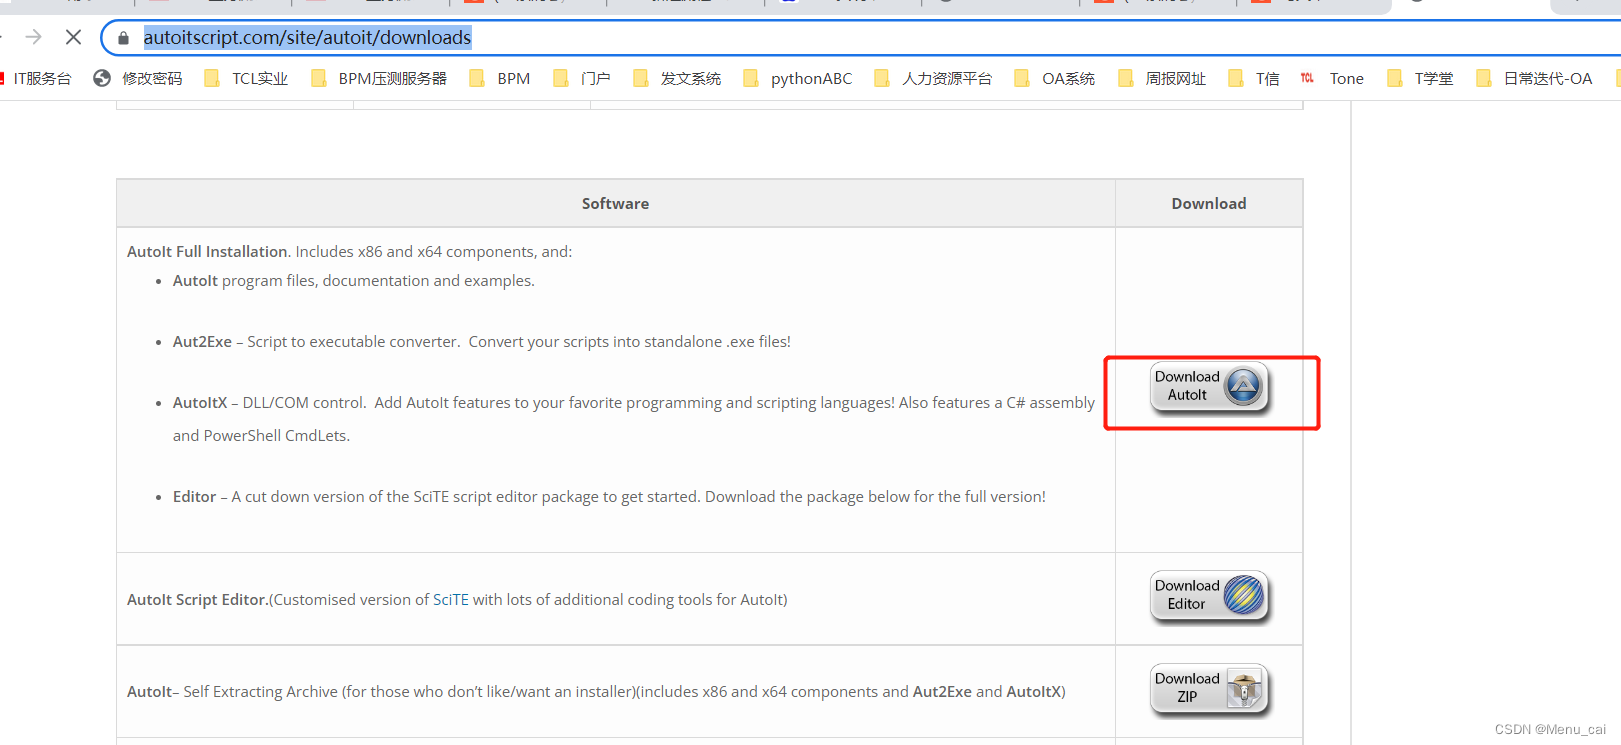Click the Download column header
The width and height of the screenshot is (1621, 745).
pyautogui.click(x=1209, y=204)
